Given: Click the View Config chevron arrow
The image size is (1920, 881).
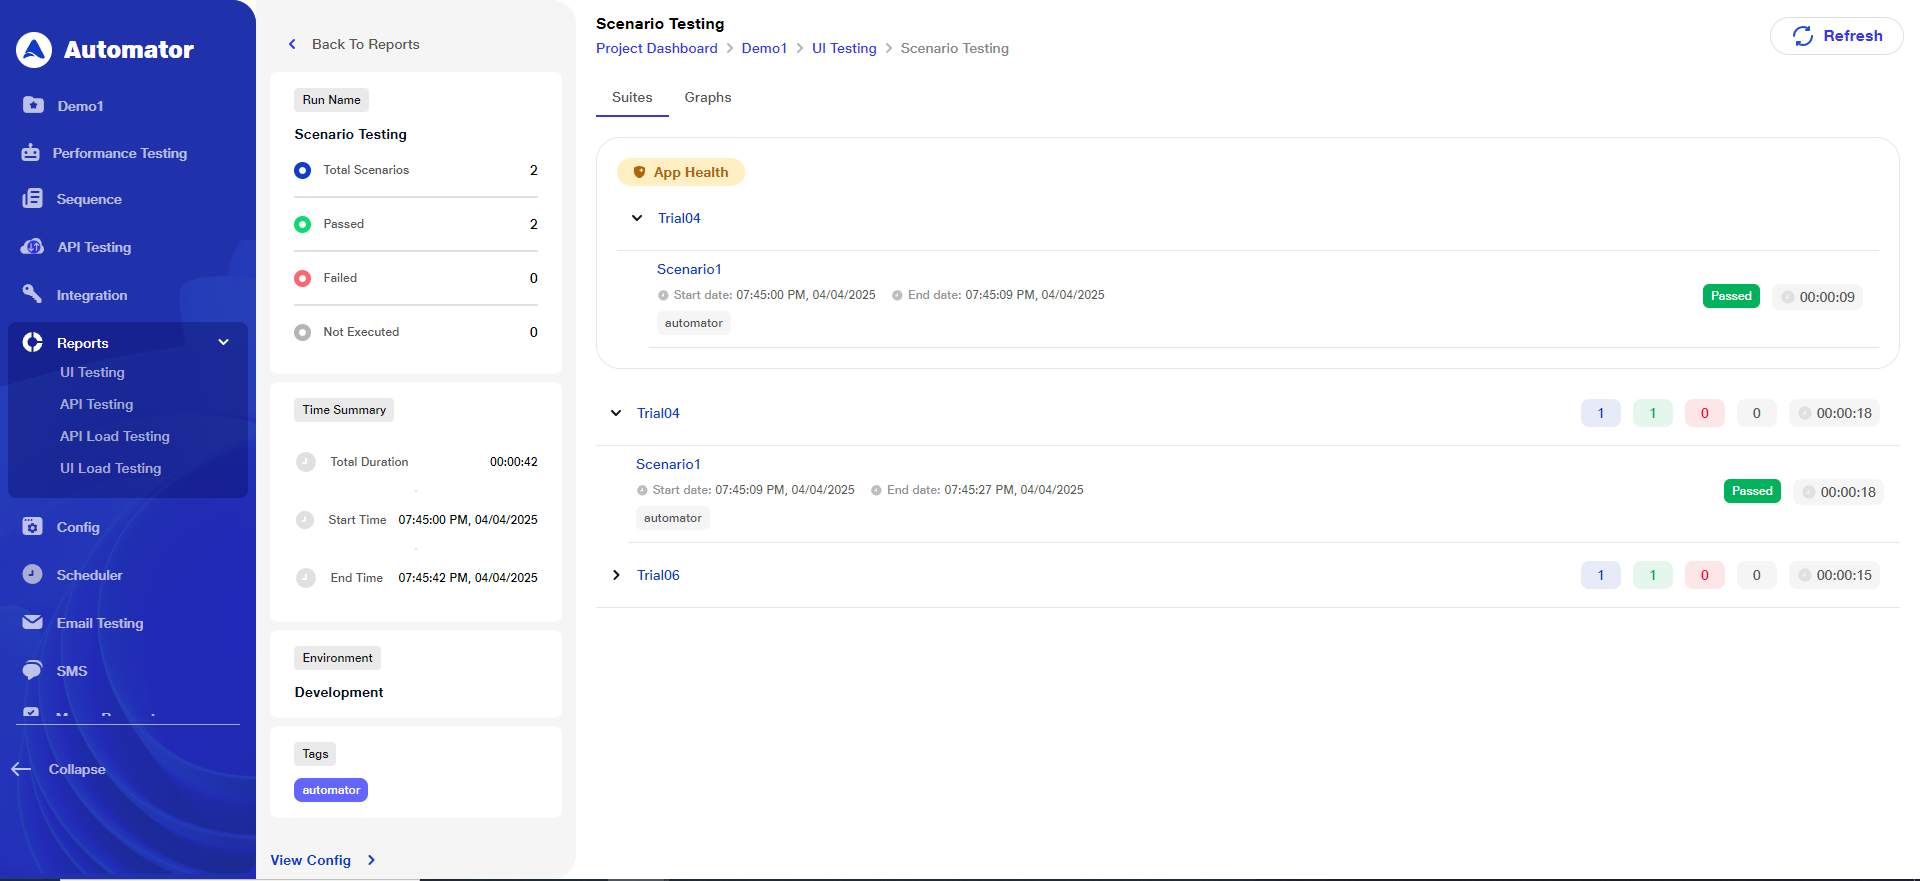Looking at the screenshot, I should click(372, 860).
